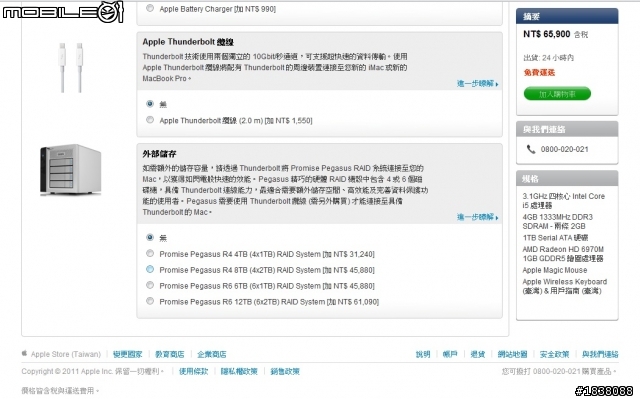This screenshot has height=399, width=640.
Task: Open 網站地圖 site map link
Action: [512, 354]
